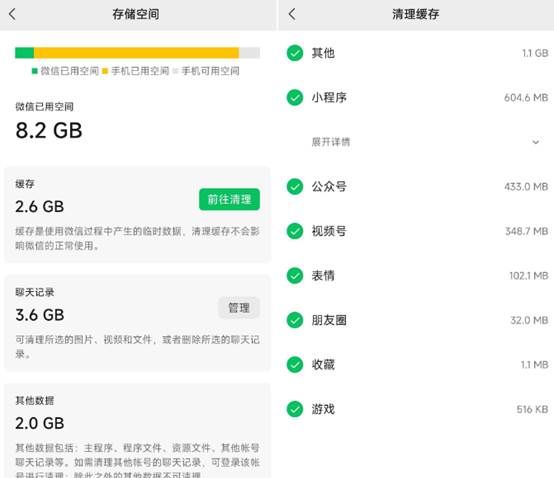This screenshot has width=554, height=478.
Task: Tap the 前往清理 green button
Action: (x=229, y=199)
